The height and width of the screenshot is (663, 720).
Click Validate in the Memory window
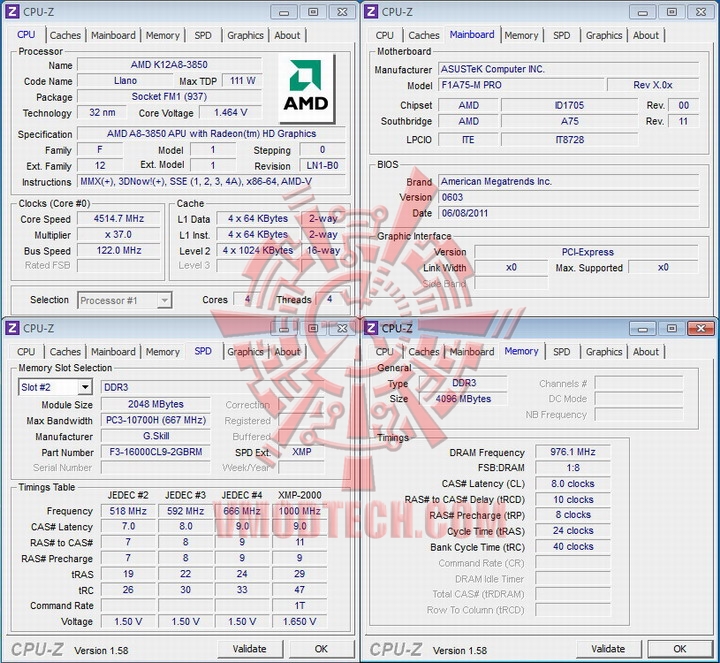click(x=608, y=649)
